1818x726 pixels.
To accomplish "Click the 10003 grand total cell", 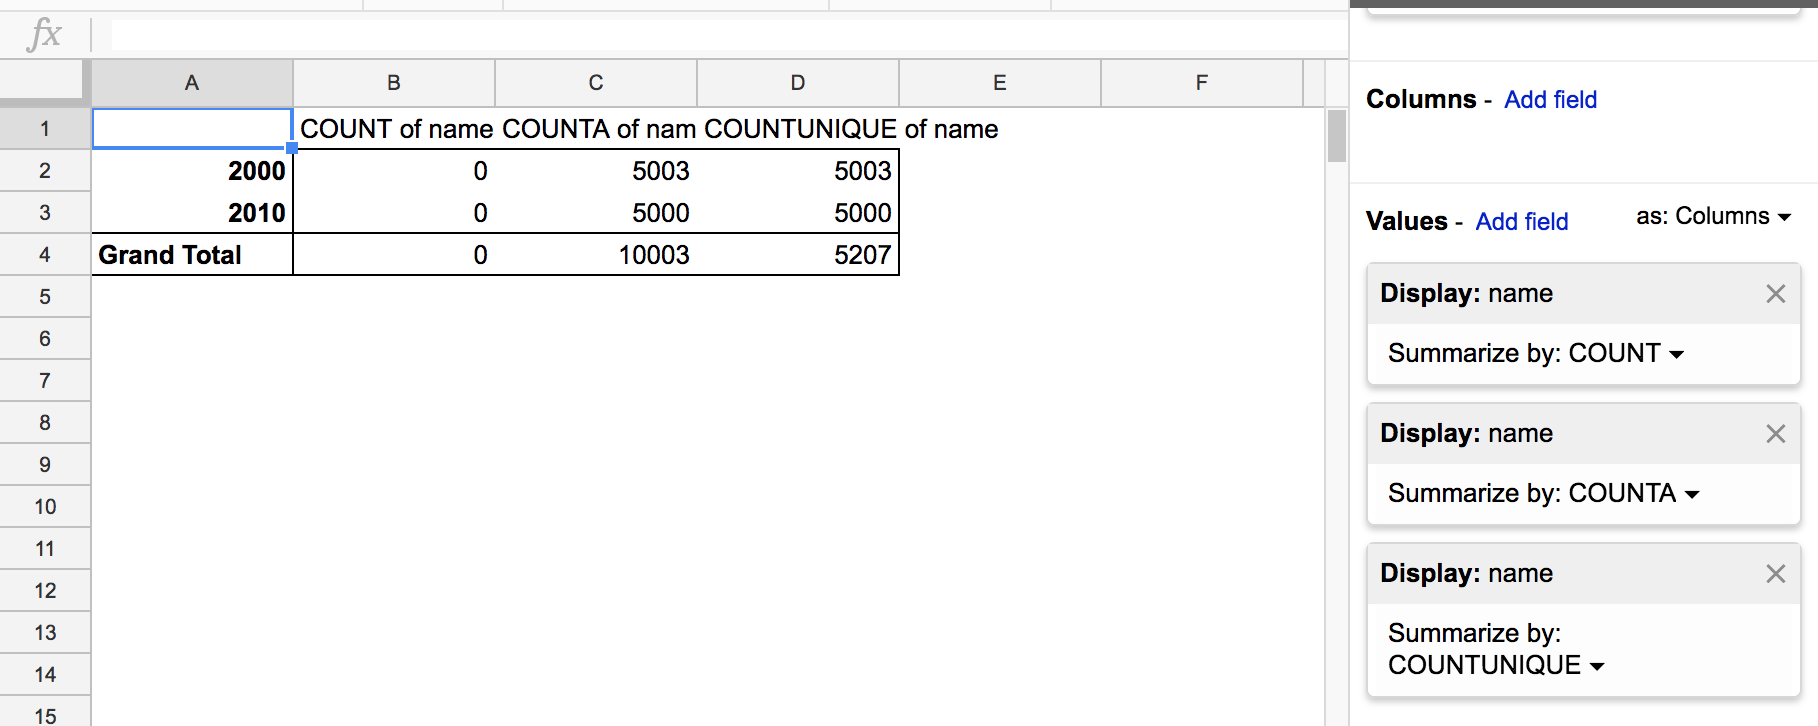I will (596, 255).
